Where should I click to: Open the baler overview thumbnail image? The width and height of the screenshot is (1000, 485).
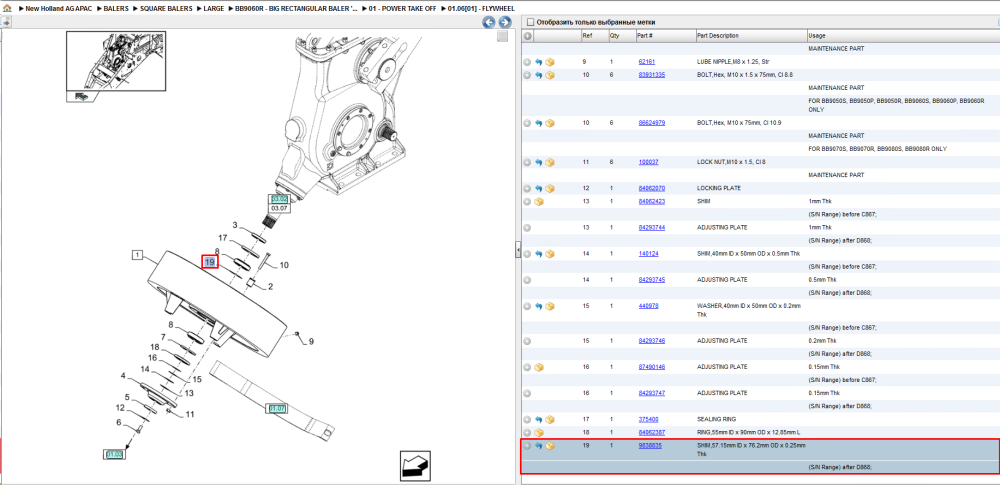(116, 61)
